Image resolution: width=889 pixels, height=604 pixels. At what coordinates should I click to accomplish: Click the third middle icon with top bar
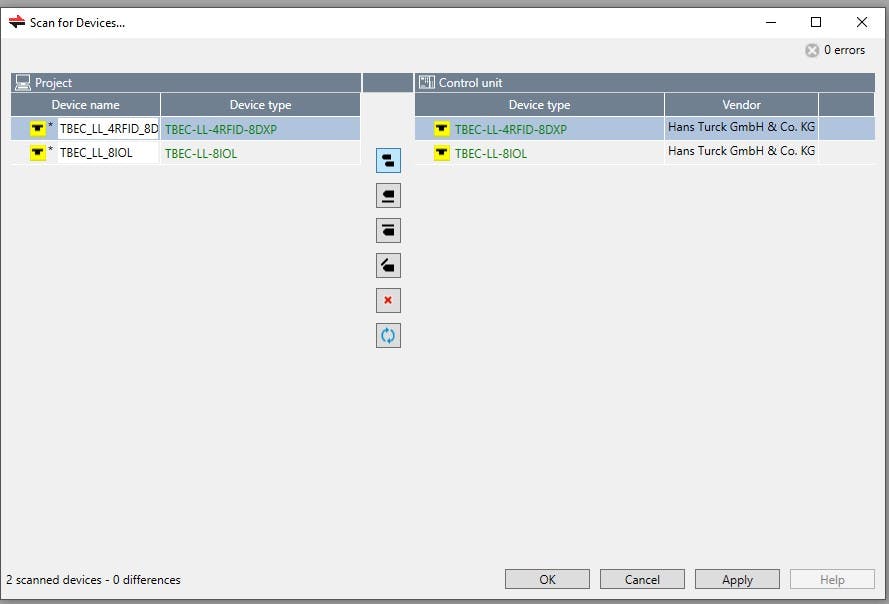tap(388, 230)
